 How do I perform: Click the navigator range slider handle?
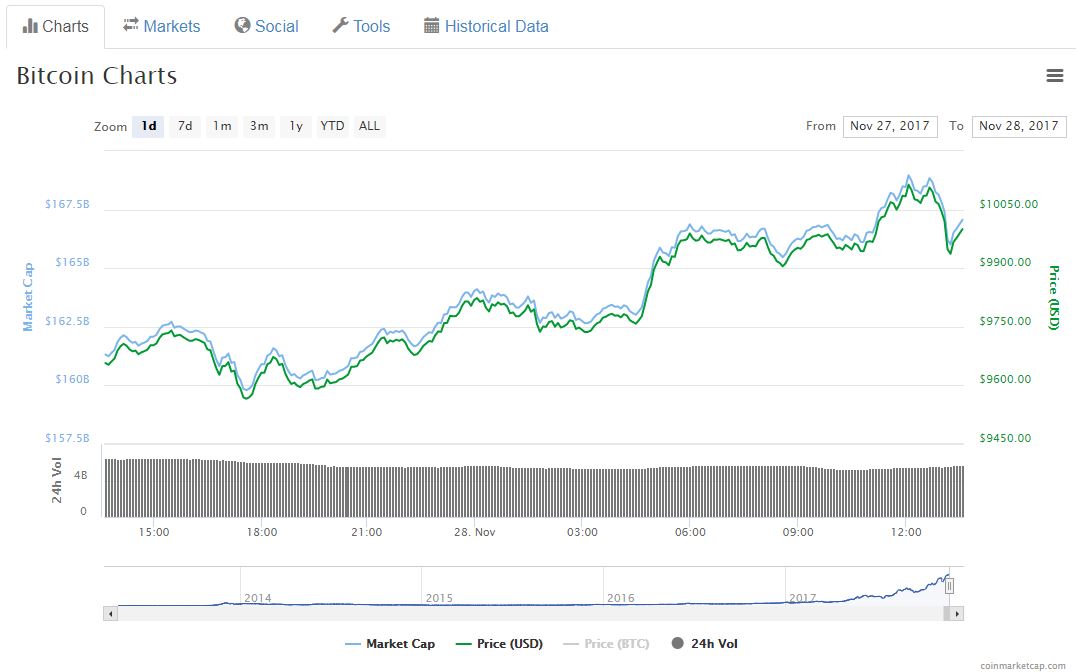(x=950, y=586)
